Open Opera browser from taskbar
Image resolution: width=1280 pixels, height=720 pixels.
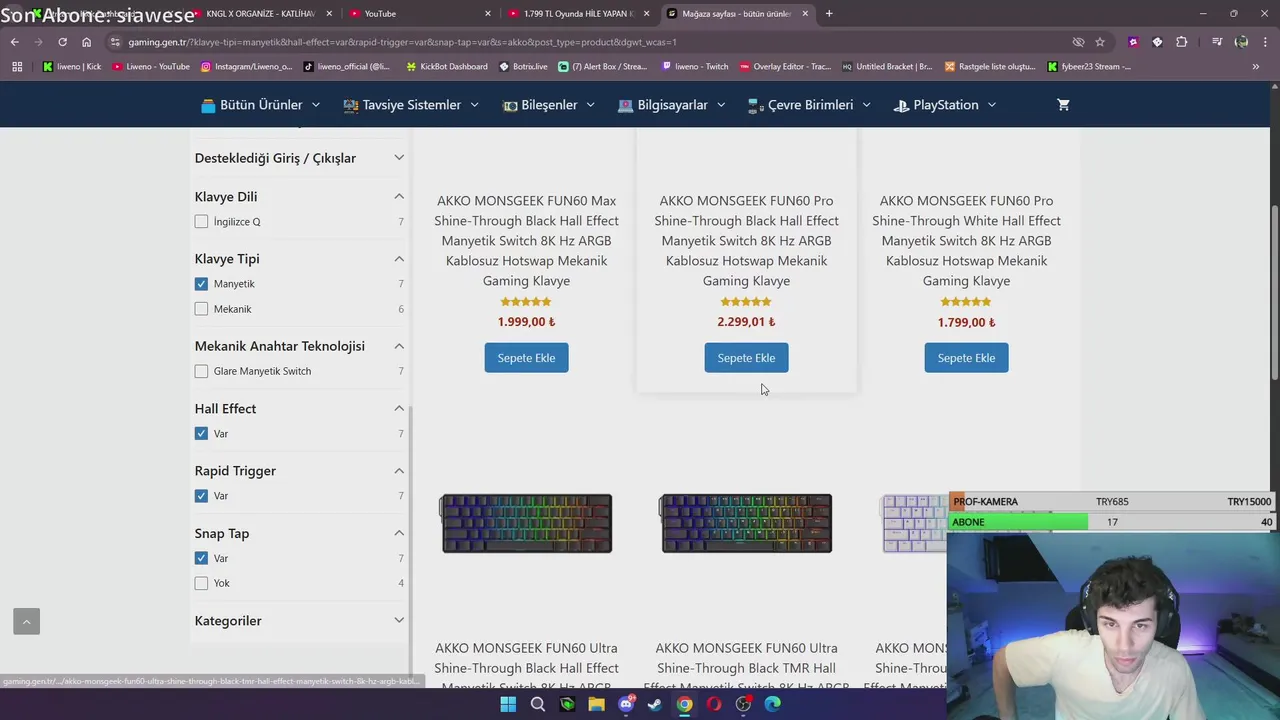(x=714, y=704)
